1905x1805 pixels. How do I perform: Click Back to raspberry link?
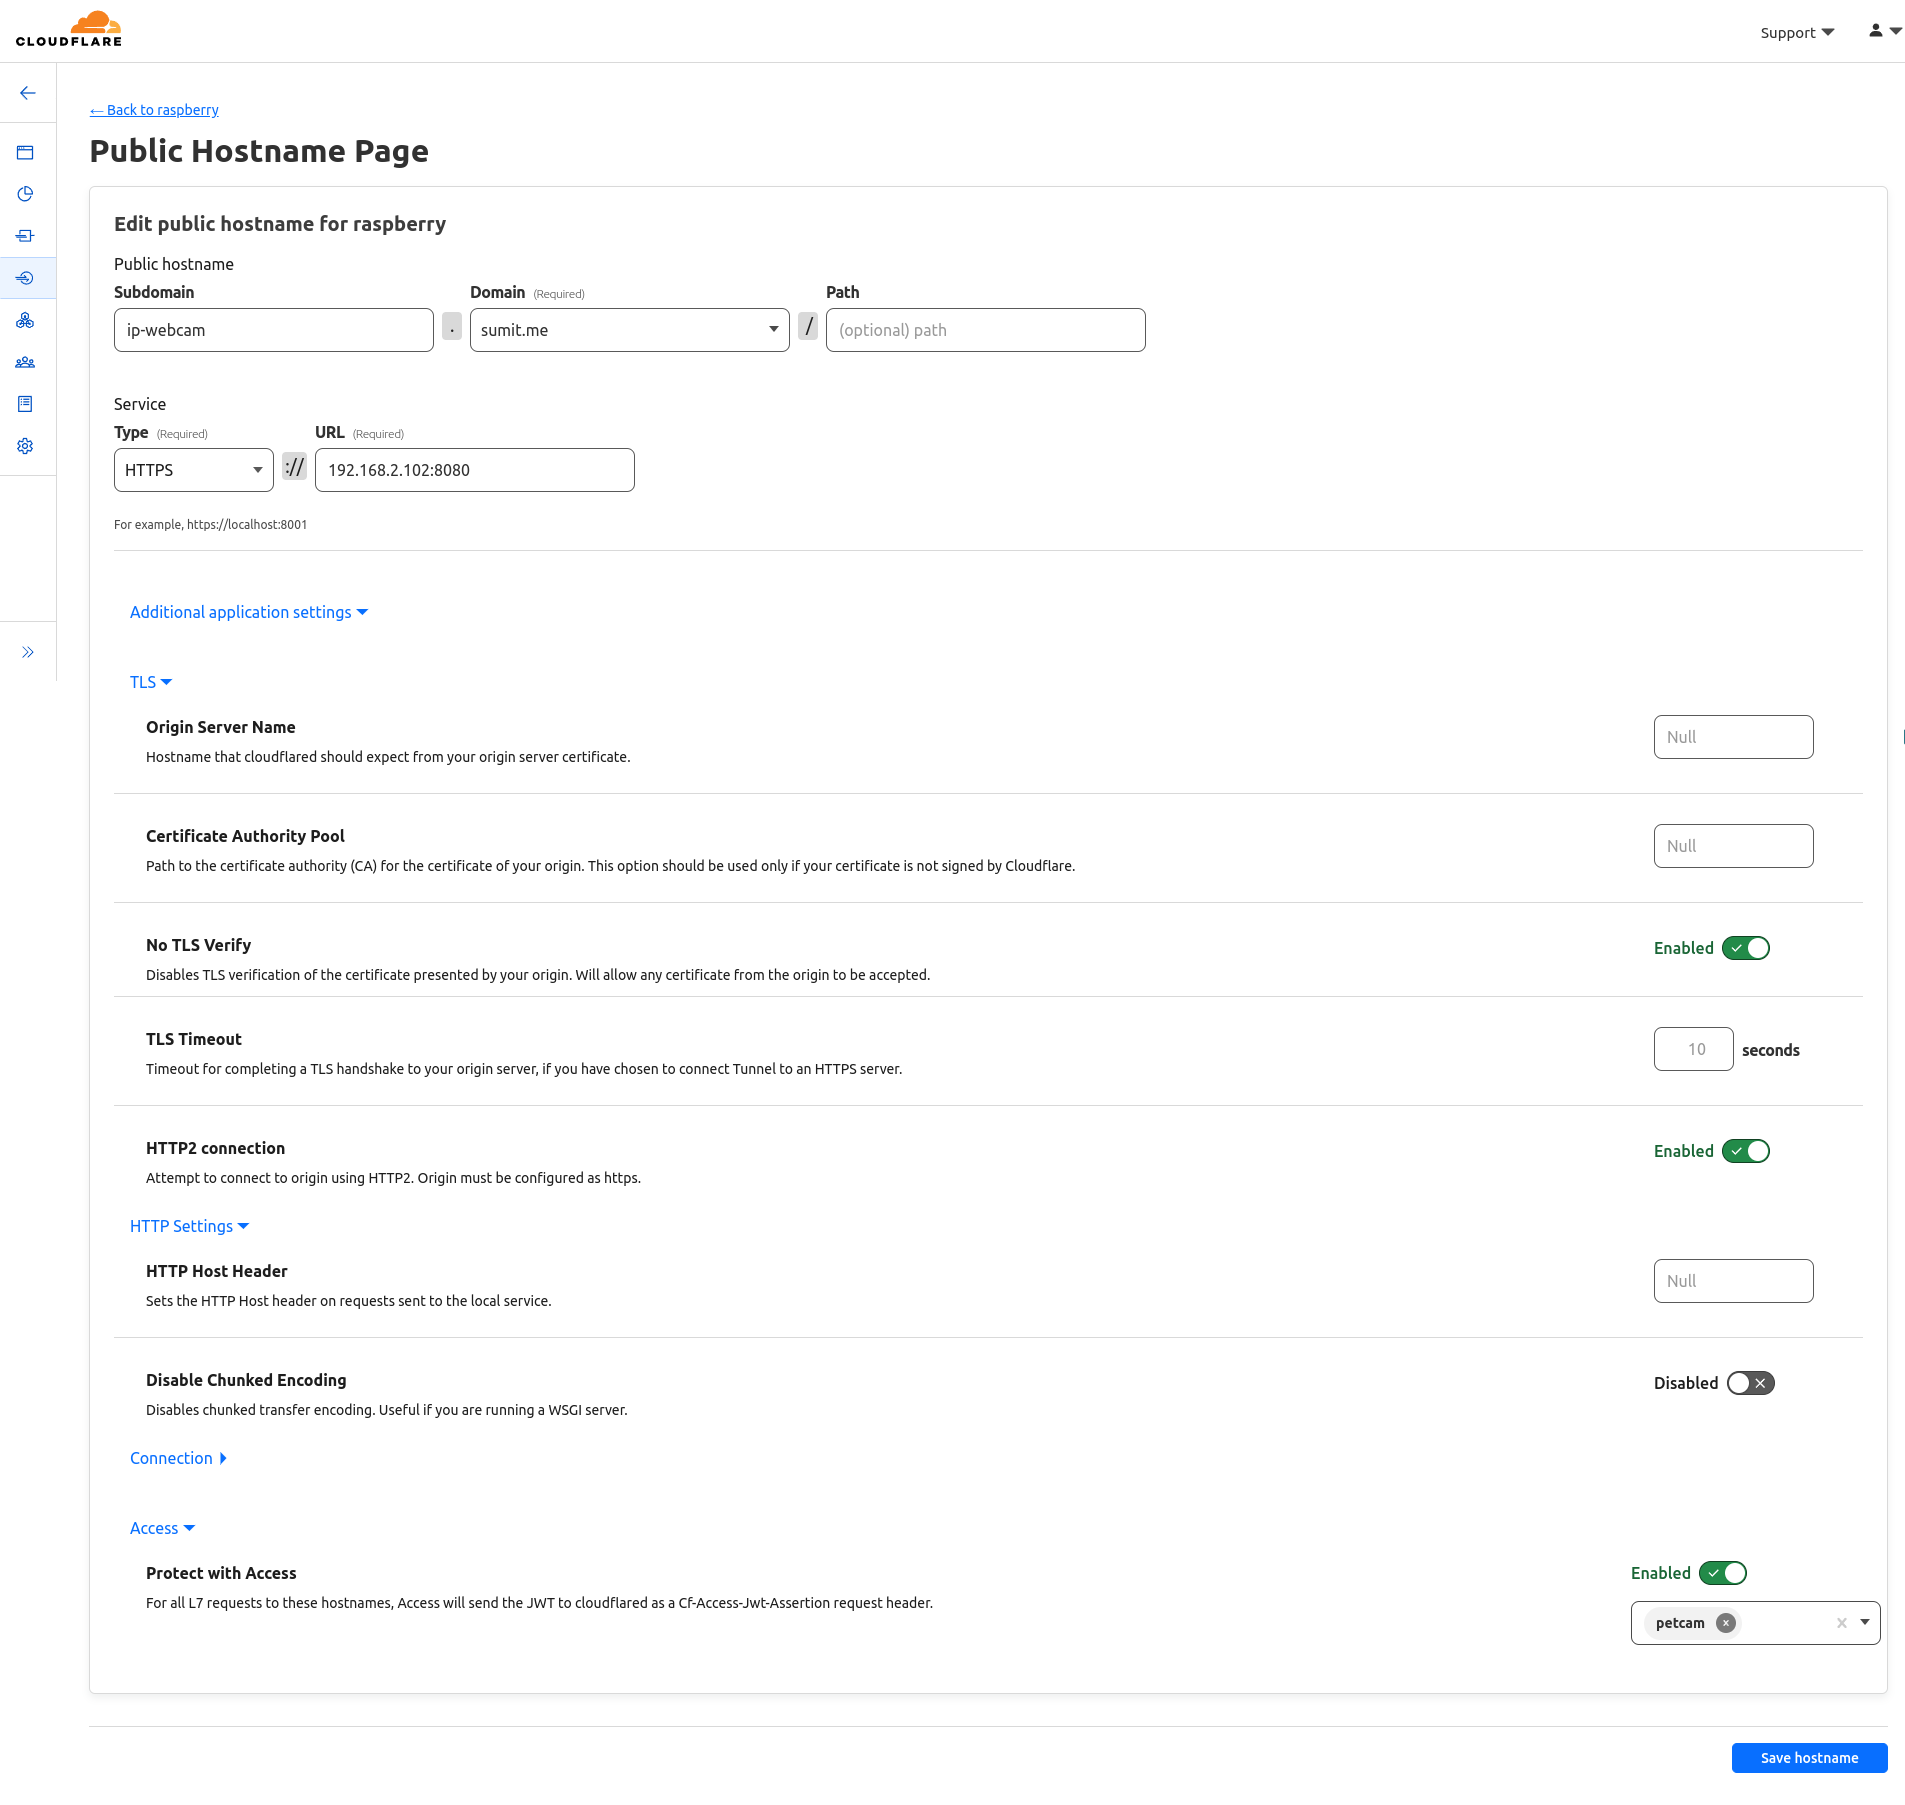pos(154,110)
